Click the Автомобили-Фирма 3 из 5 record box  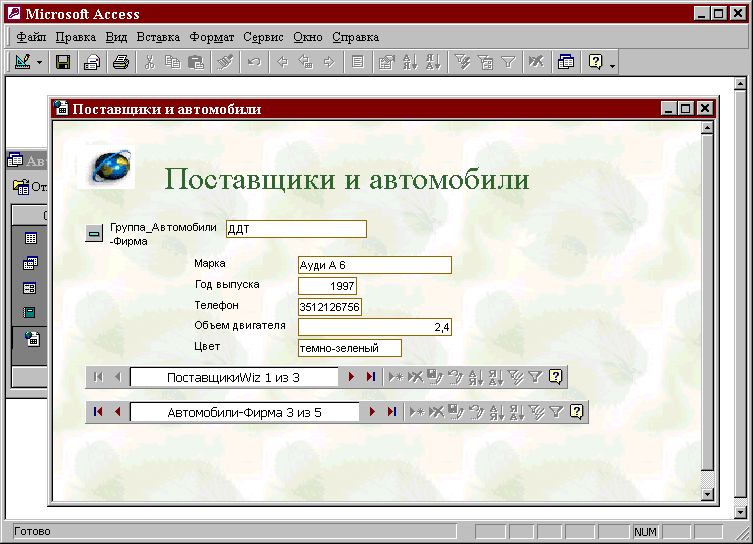point(244,412)
